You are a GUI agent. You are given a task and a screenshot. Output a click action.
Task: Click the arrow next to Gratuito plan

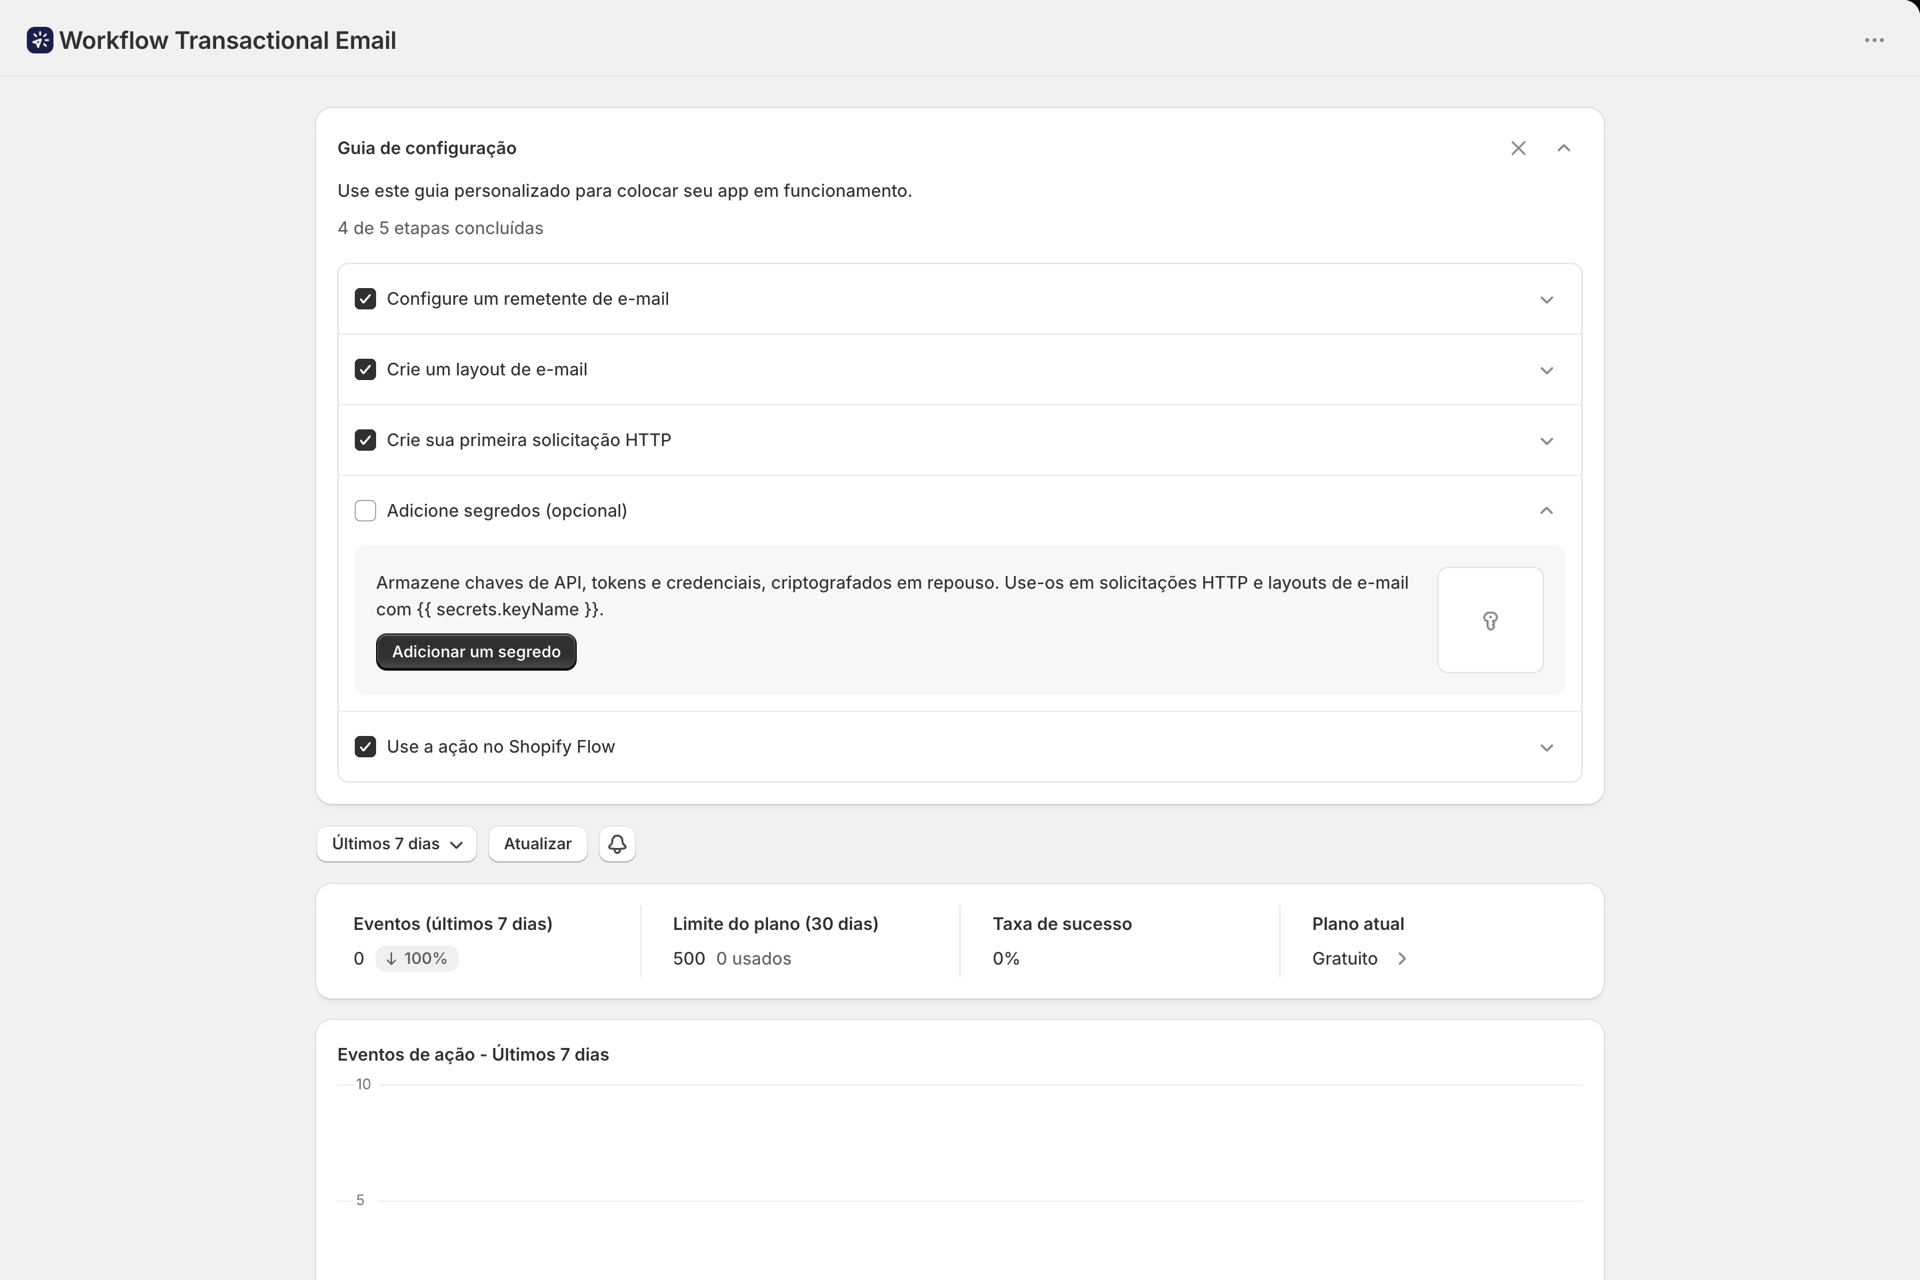tap(1402, 958)
